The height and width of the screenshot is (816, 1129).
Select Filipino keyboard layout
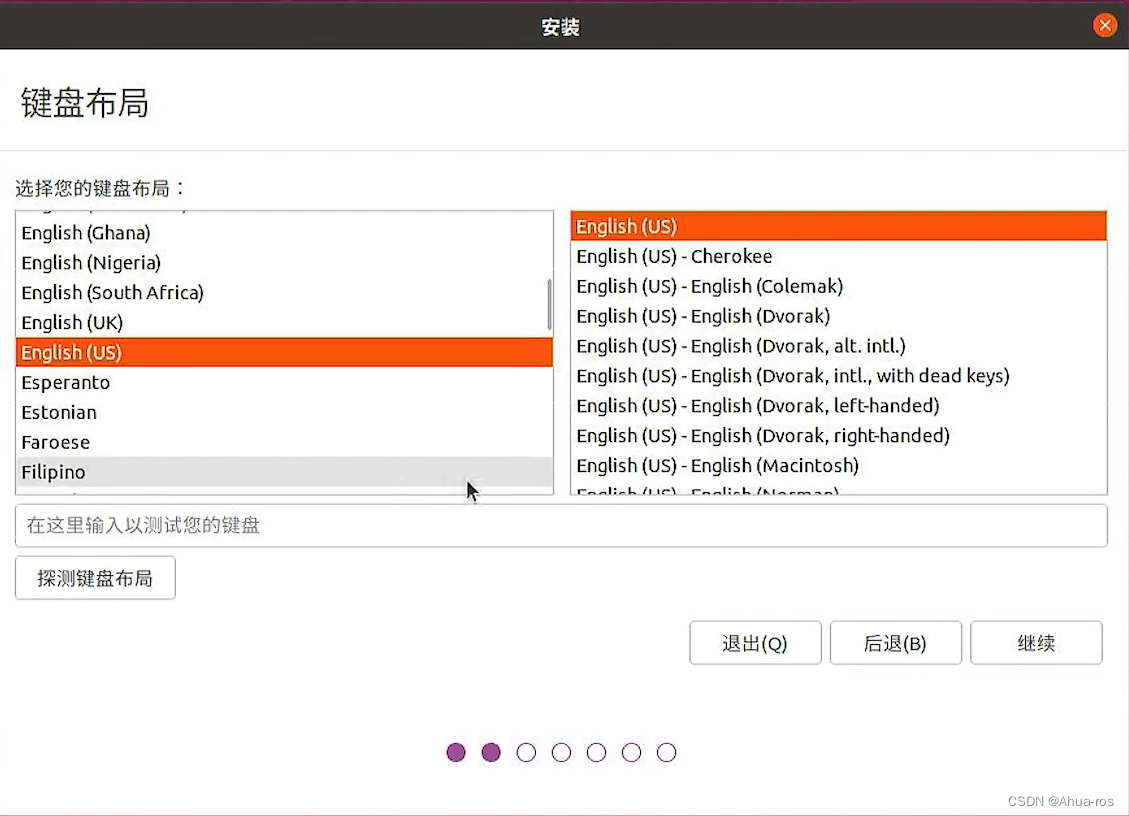pos(284,472)
